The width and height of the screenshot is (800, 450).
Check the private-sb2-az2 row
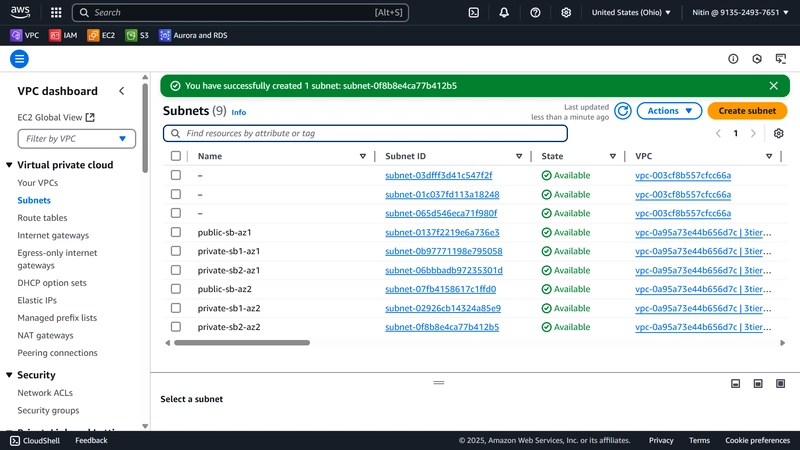click(176, 327)
